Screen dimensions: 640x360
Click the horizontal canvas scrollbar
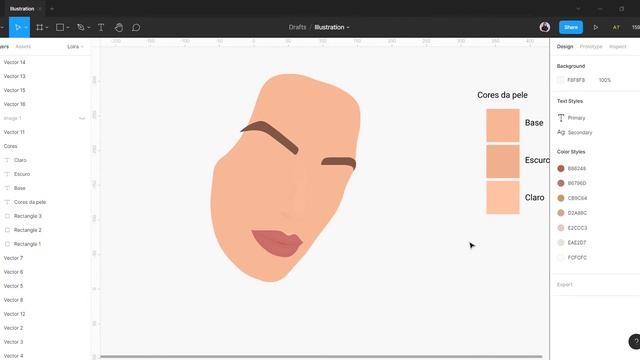[321, 357]
